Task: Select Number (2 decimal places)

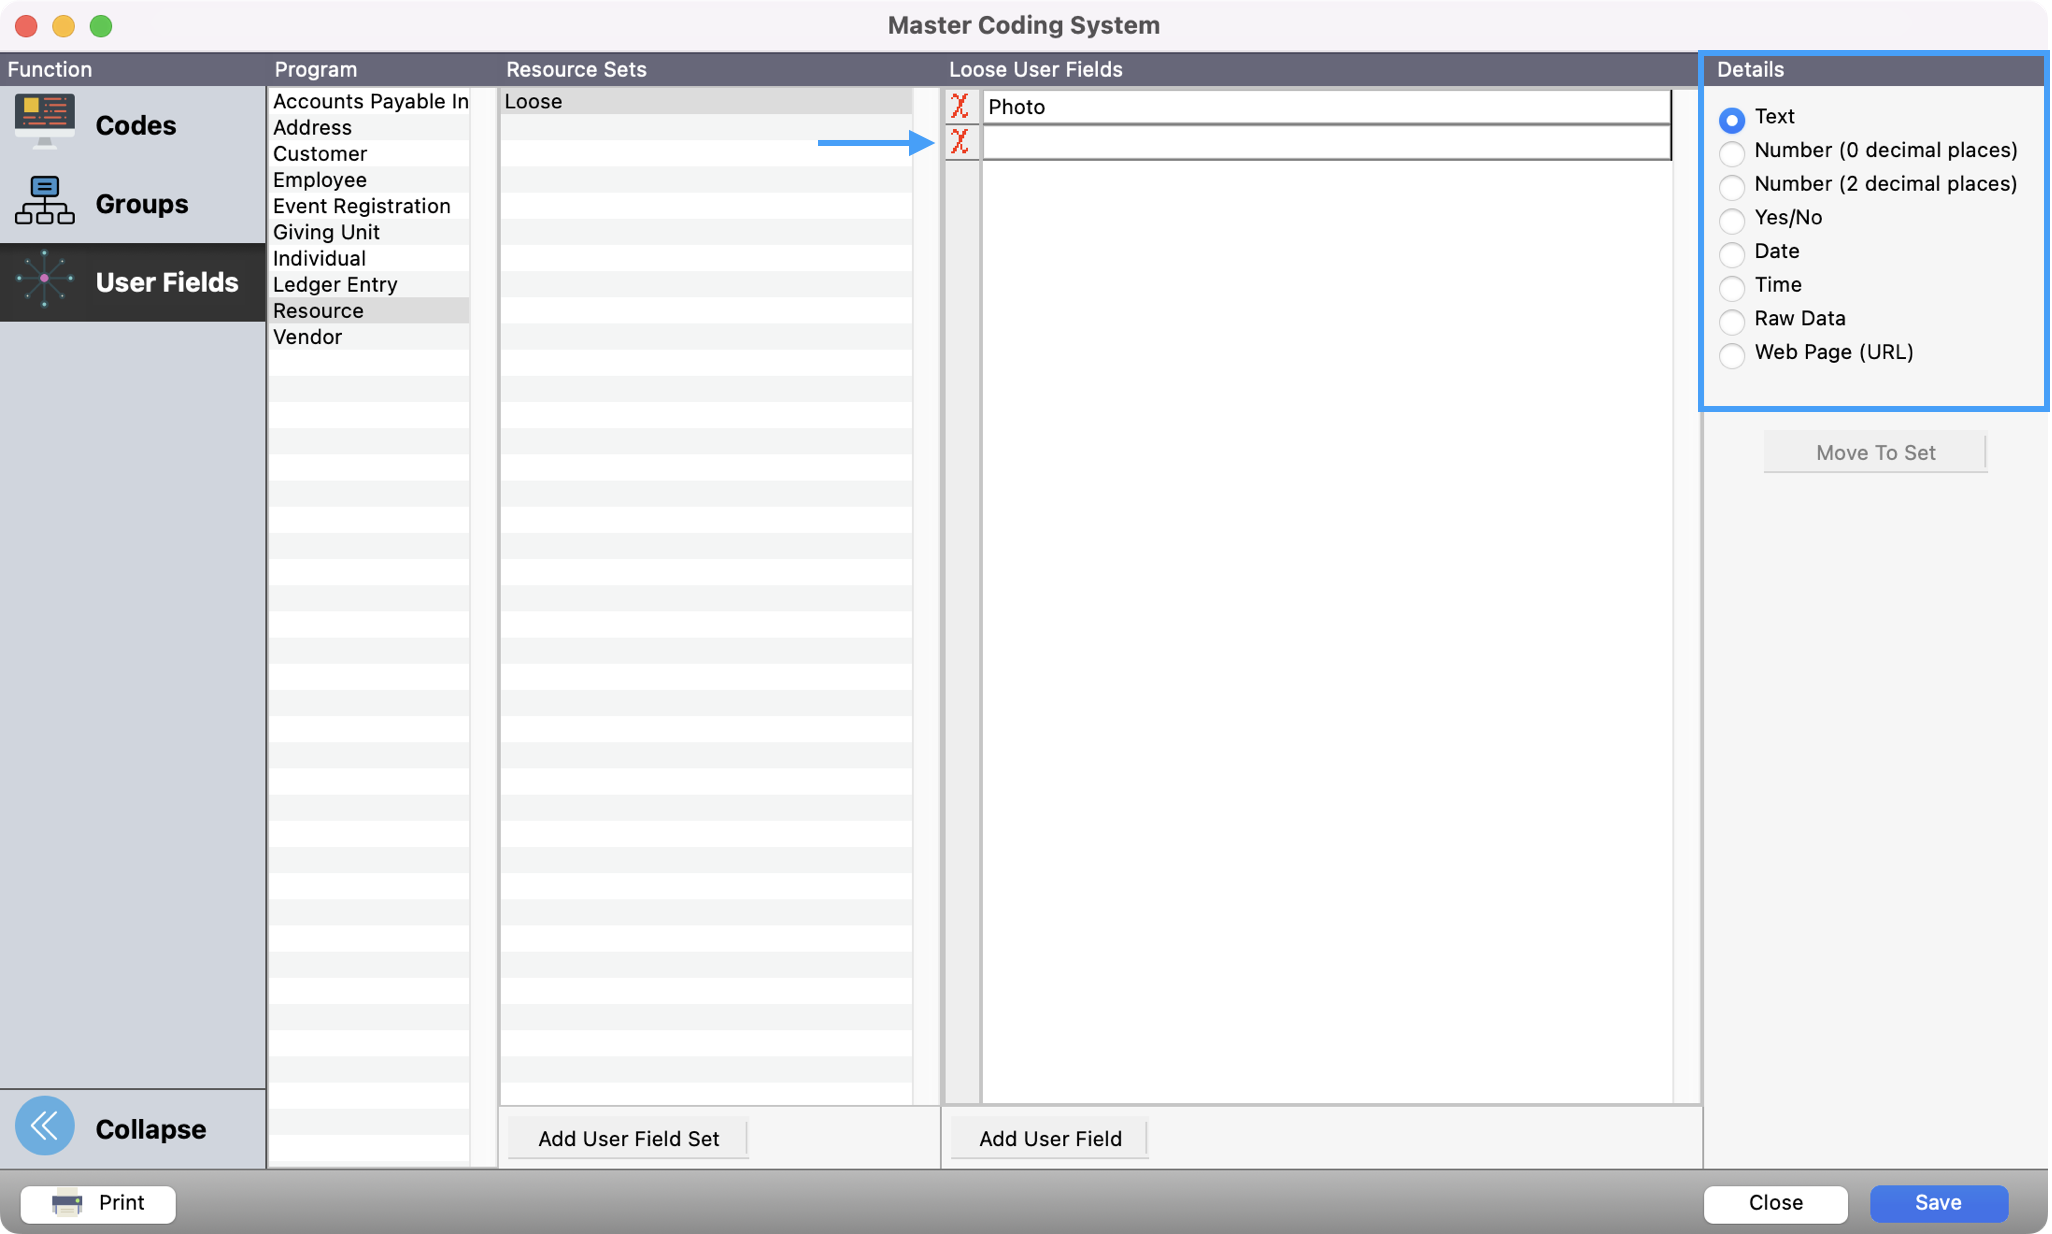Action: coord(1732,187)
